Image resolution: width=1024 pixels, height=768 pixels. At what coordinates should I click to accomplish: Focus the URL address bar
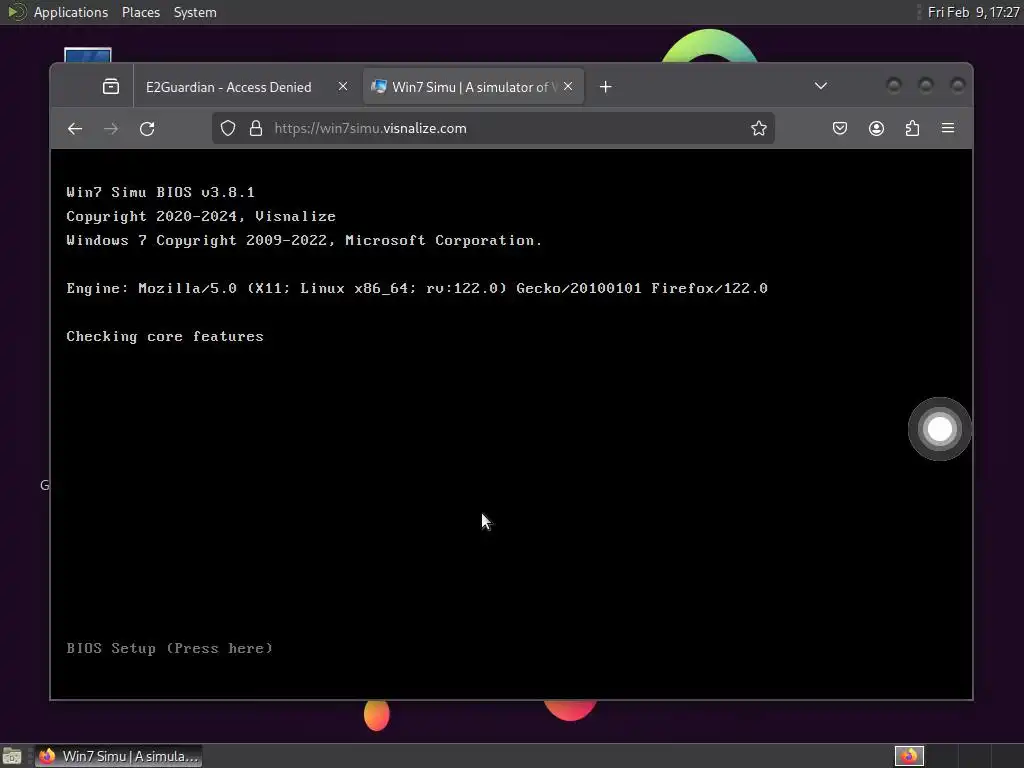click(493, 128)
